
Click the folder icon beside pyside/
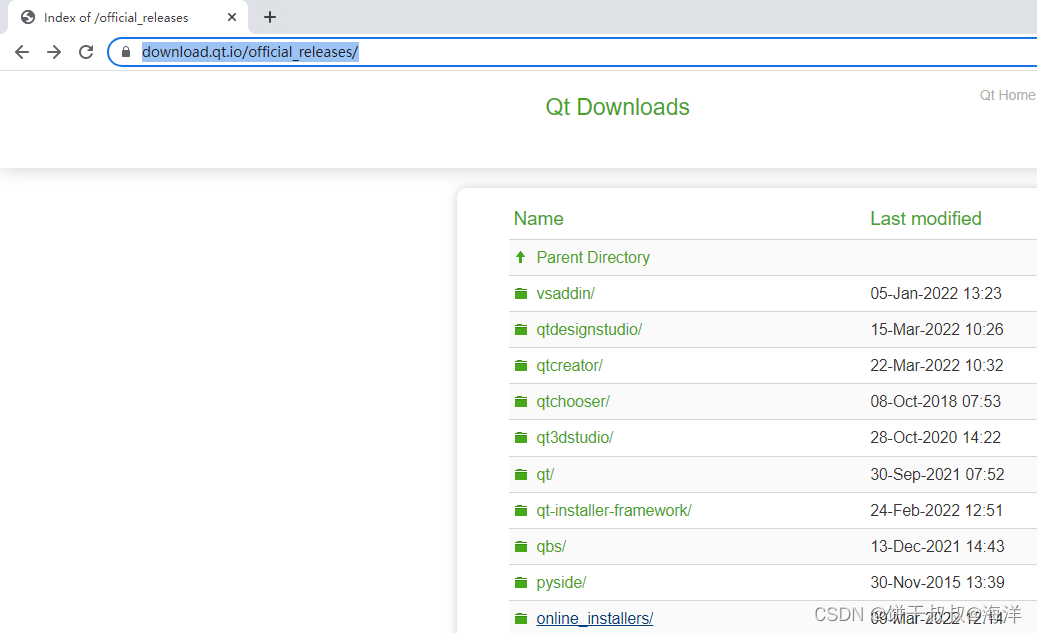tap(520, 582)
